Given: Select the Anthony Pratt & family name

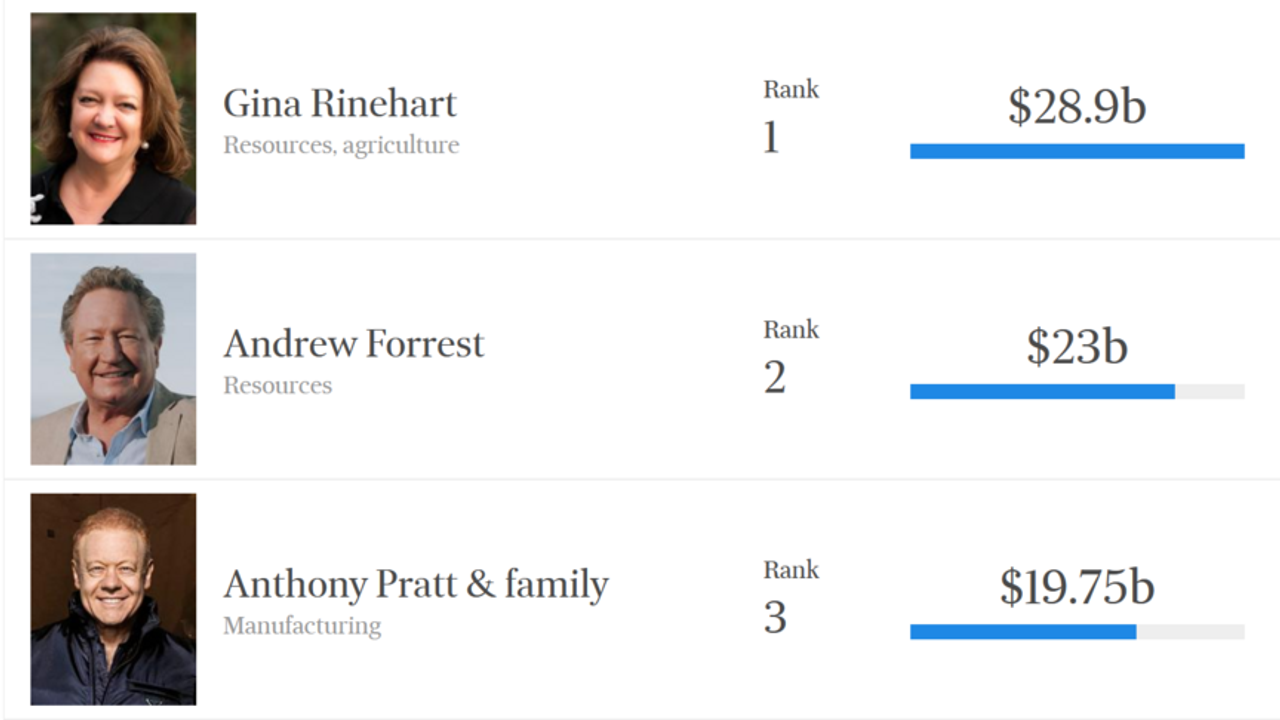Looking at the screenshot, I should pos(416,584).
